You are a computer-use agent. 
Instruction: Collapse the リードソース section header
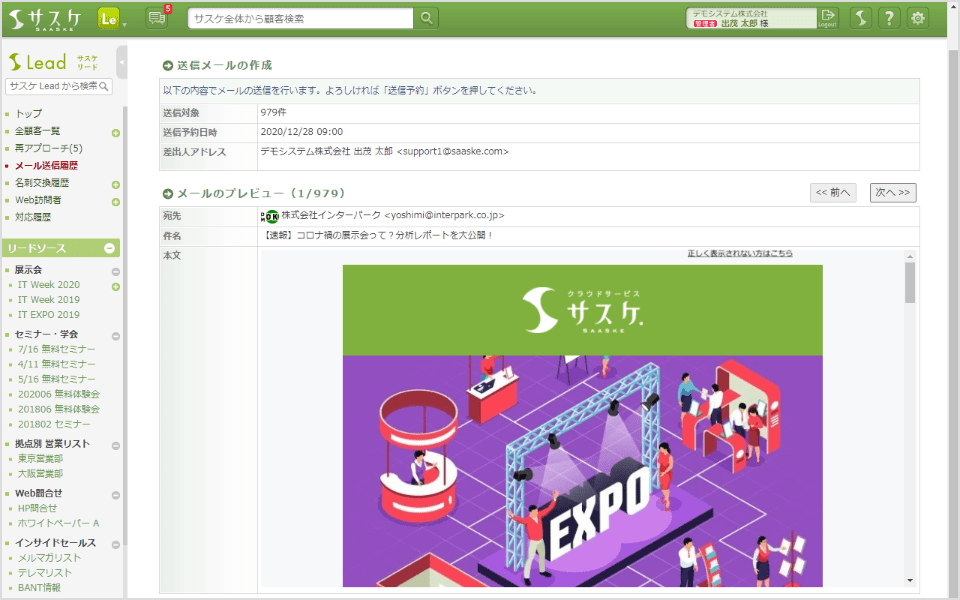[110, 248]
